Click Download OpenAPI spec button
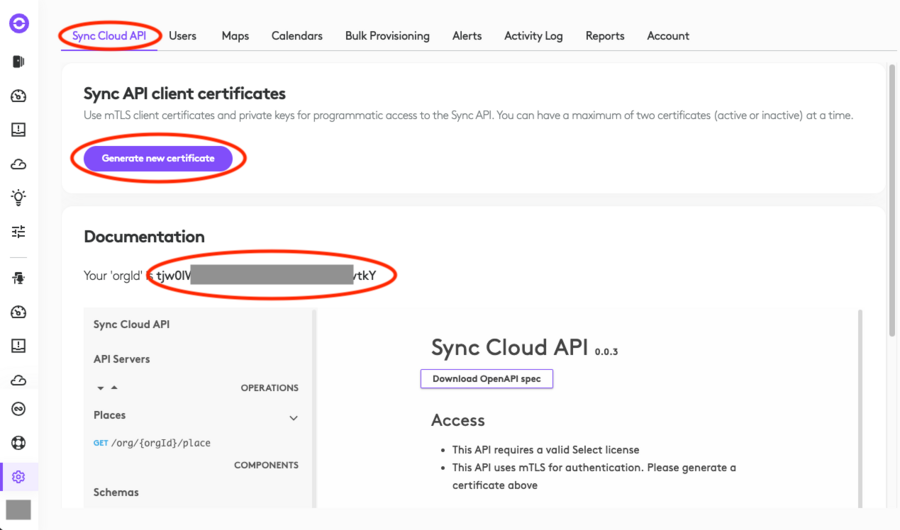This screenshot has height=530, width=900. [487, 379]
